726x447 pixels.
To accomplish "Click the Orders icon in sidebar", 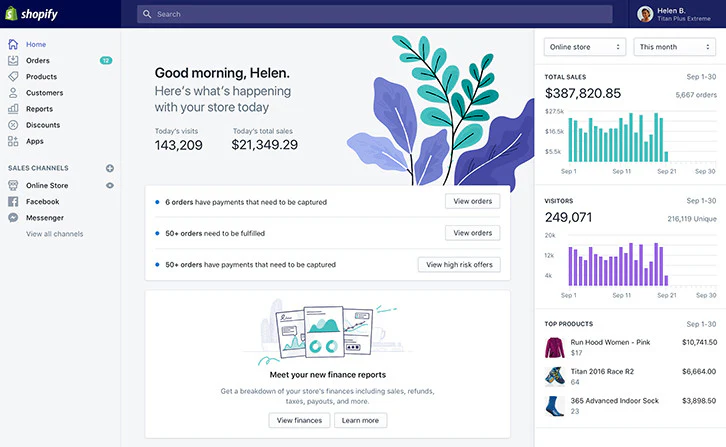I will 13,61.
